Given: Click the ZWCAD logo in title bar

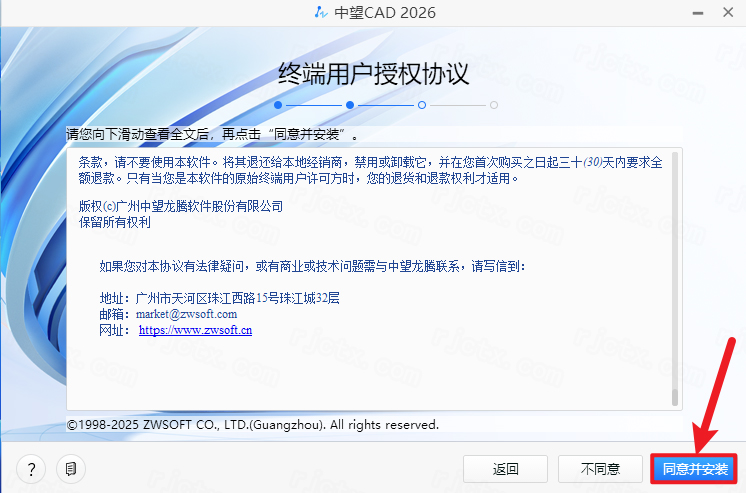Looking at the screenshot, I should (318, 13).
